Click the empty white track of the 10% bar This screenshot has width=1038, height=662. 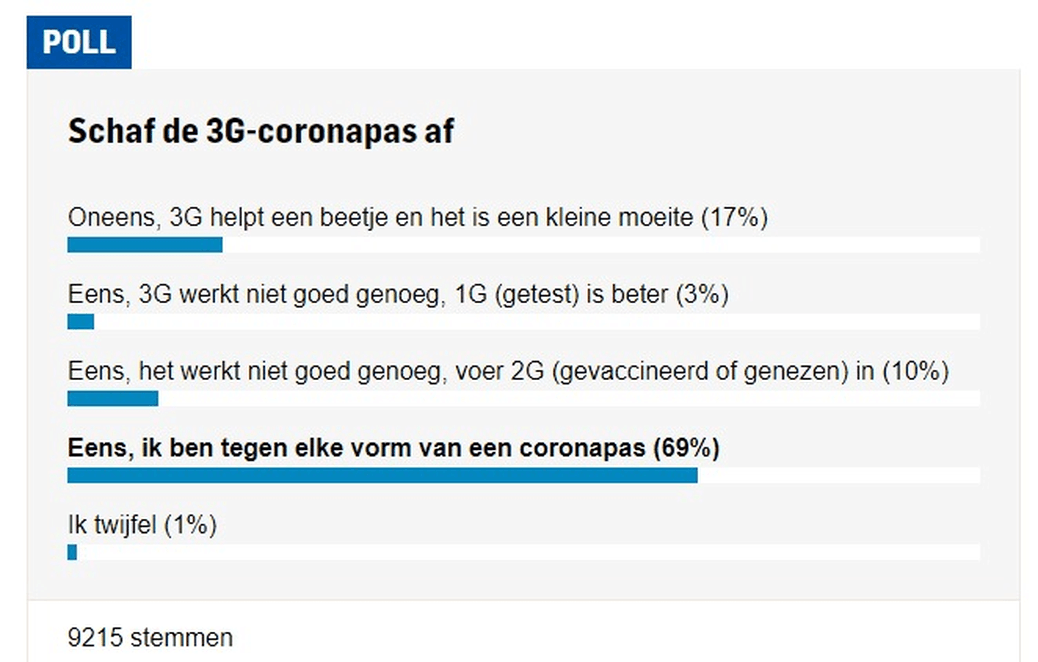pyautogui.click(x=568, y=399)
